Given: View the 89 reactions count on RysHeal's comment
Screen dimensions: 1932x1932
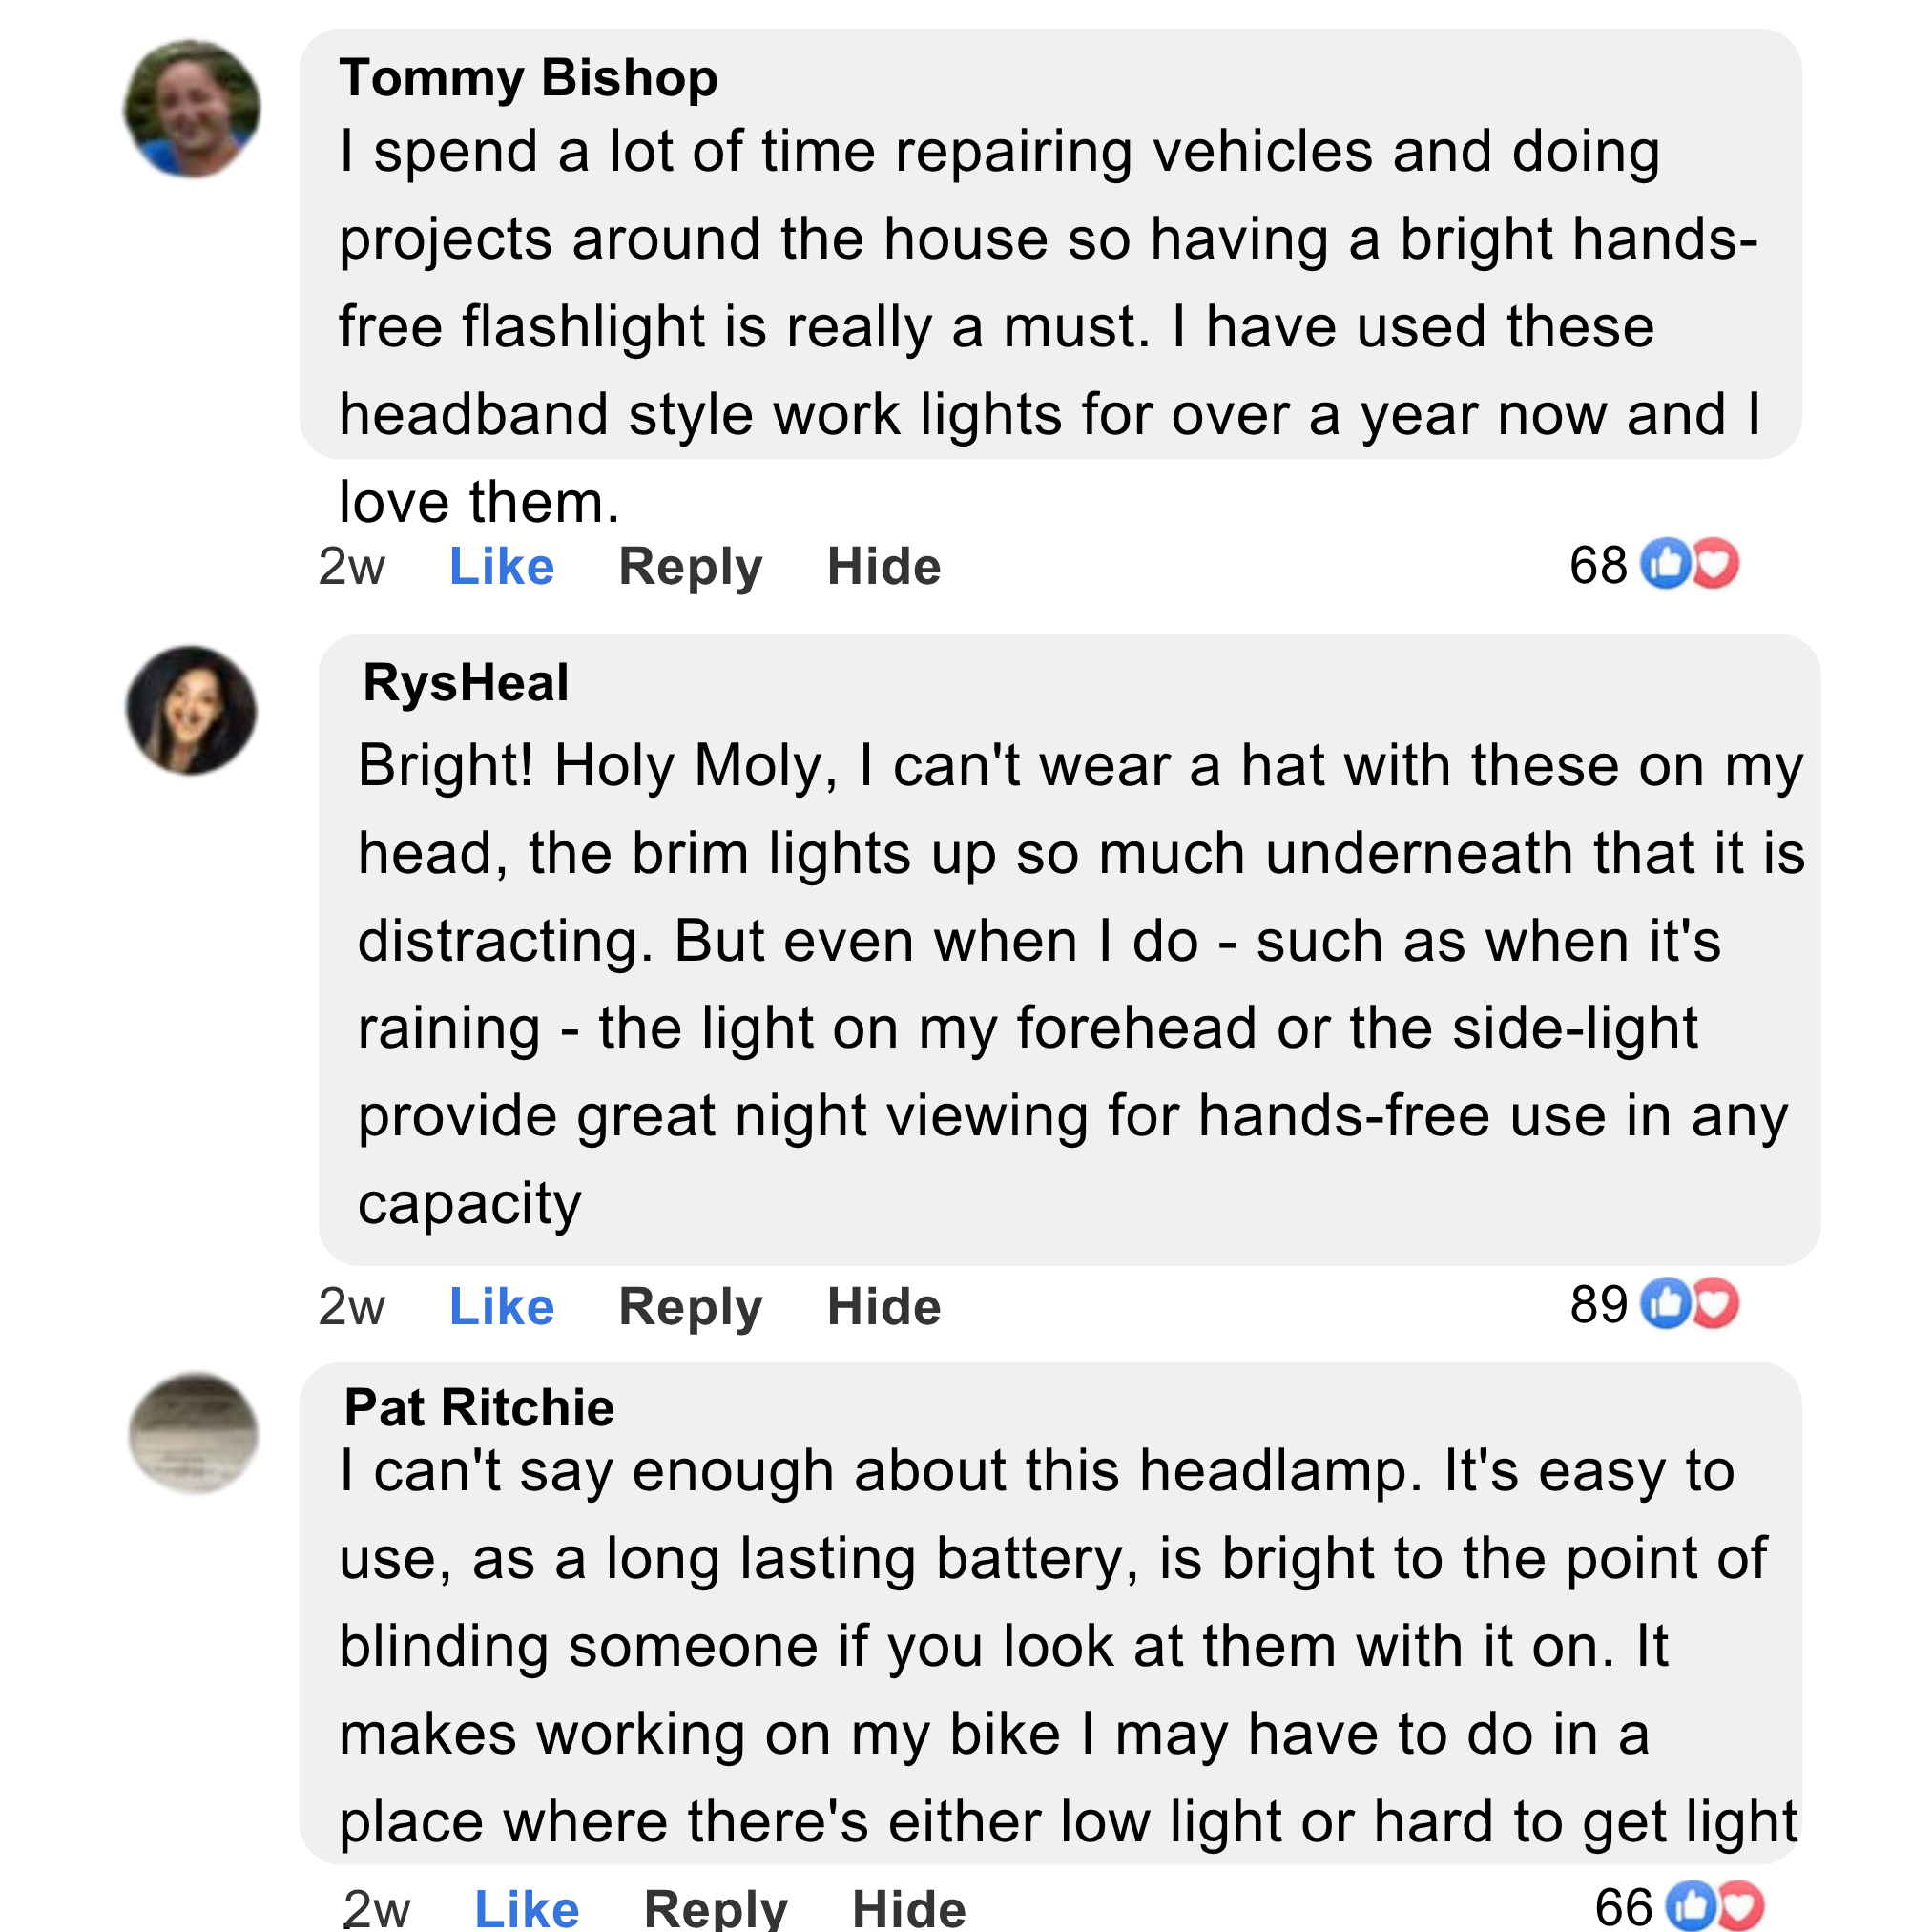Looking at the screenshot, I should coord(1598,1304).
